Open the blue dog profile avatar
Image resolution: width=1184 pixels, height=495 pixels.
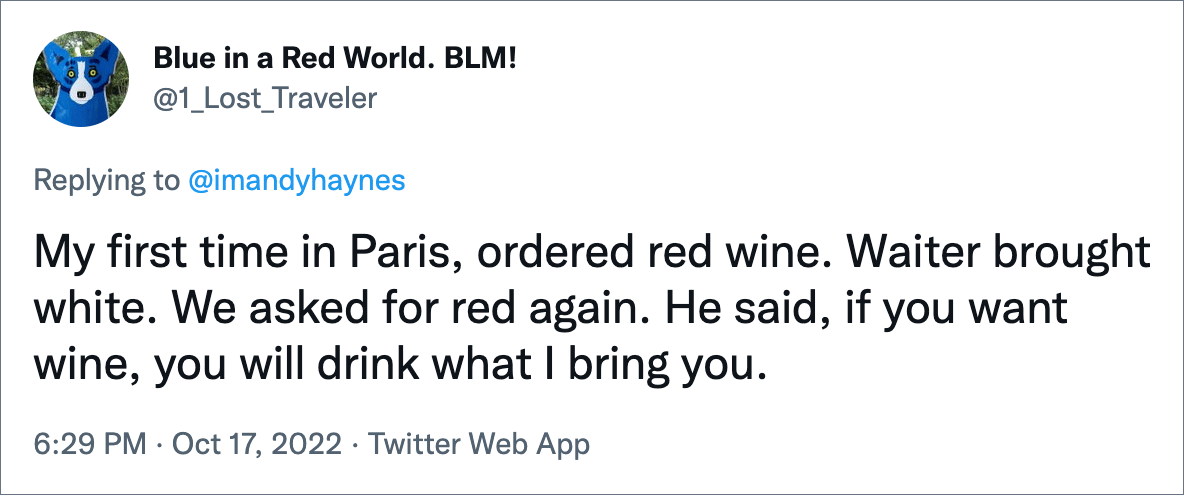coord(81,79)
